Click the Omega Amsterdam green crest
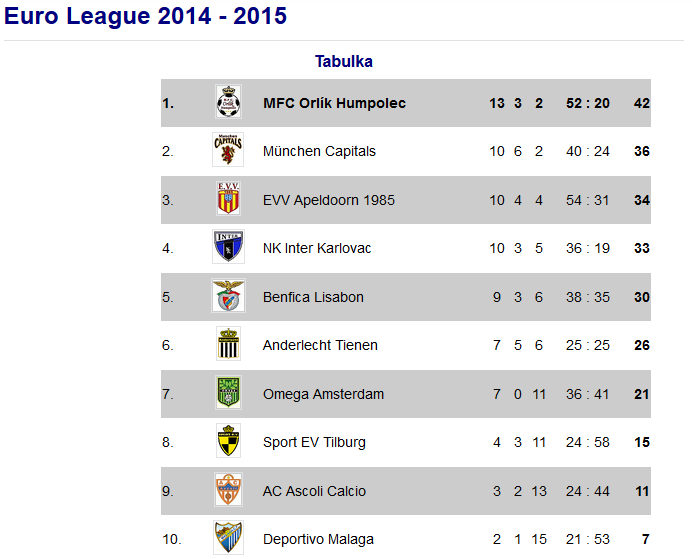 pyautogui.click(x=228, y=394)
